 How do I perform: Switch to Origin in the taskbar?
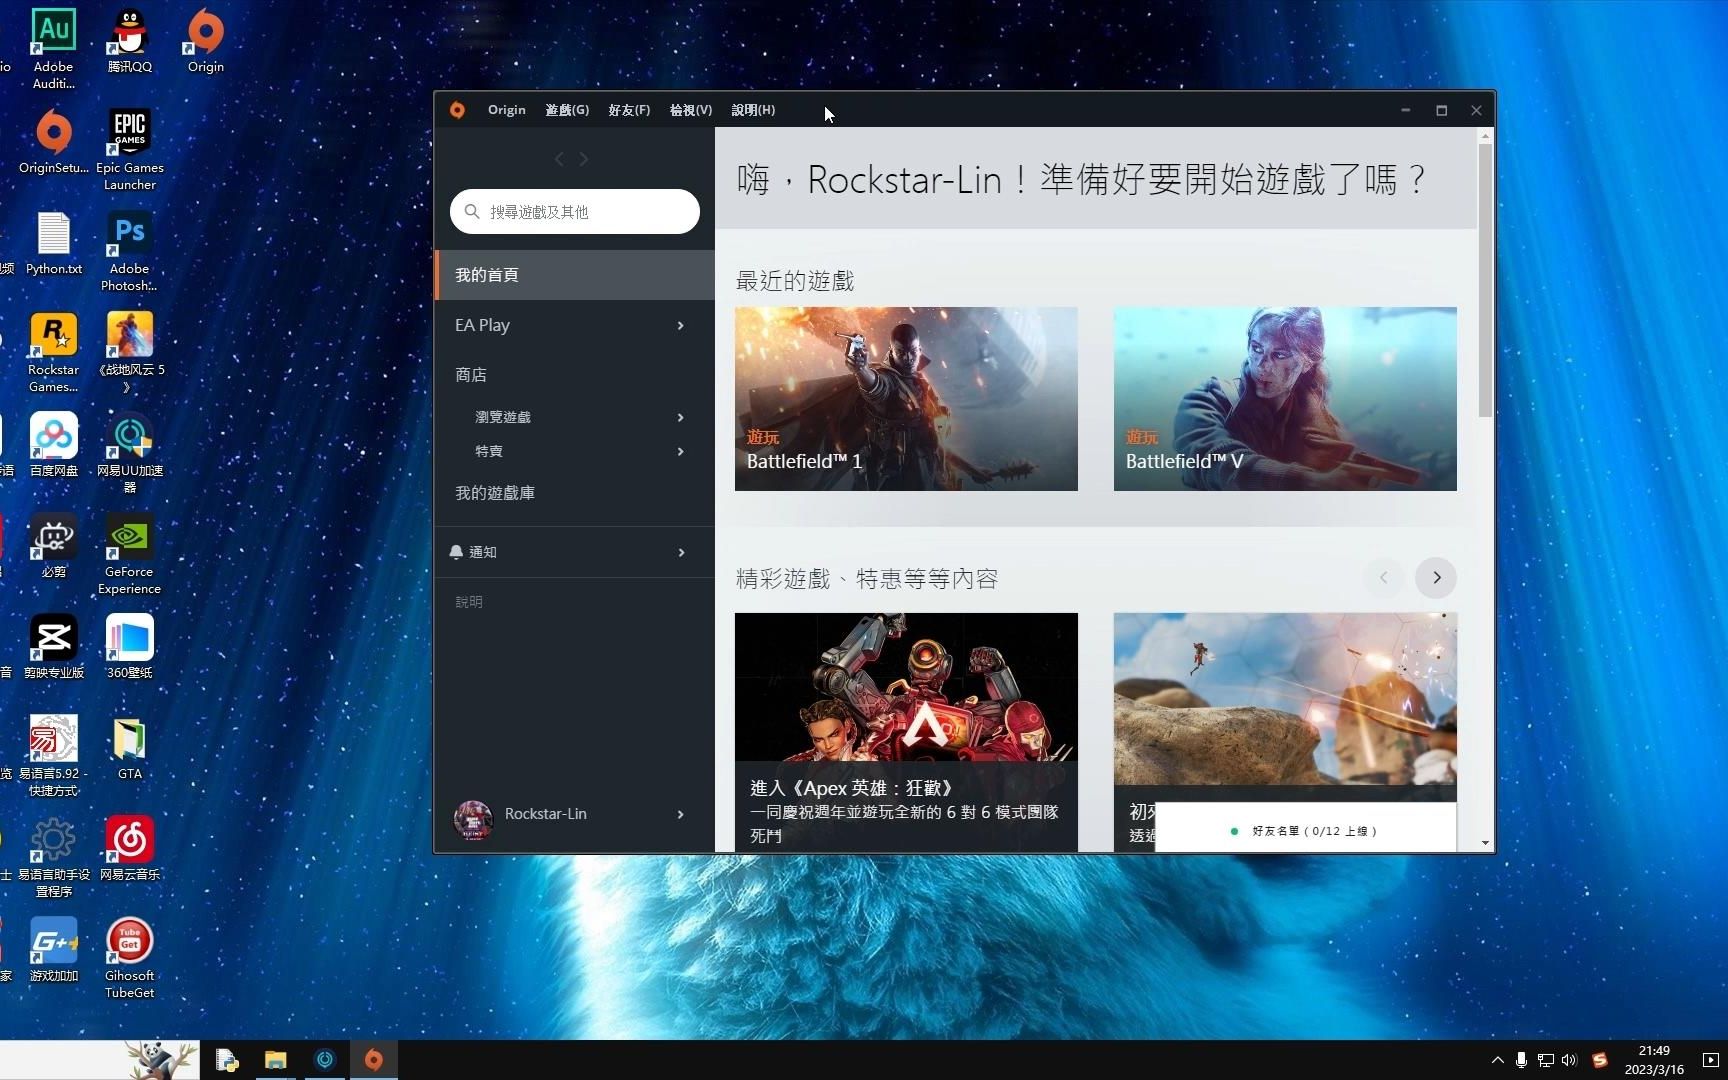[x=374, y=1060]
